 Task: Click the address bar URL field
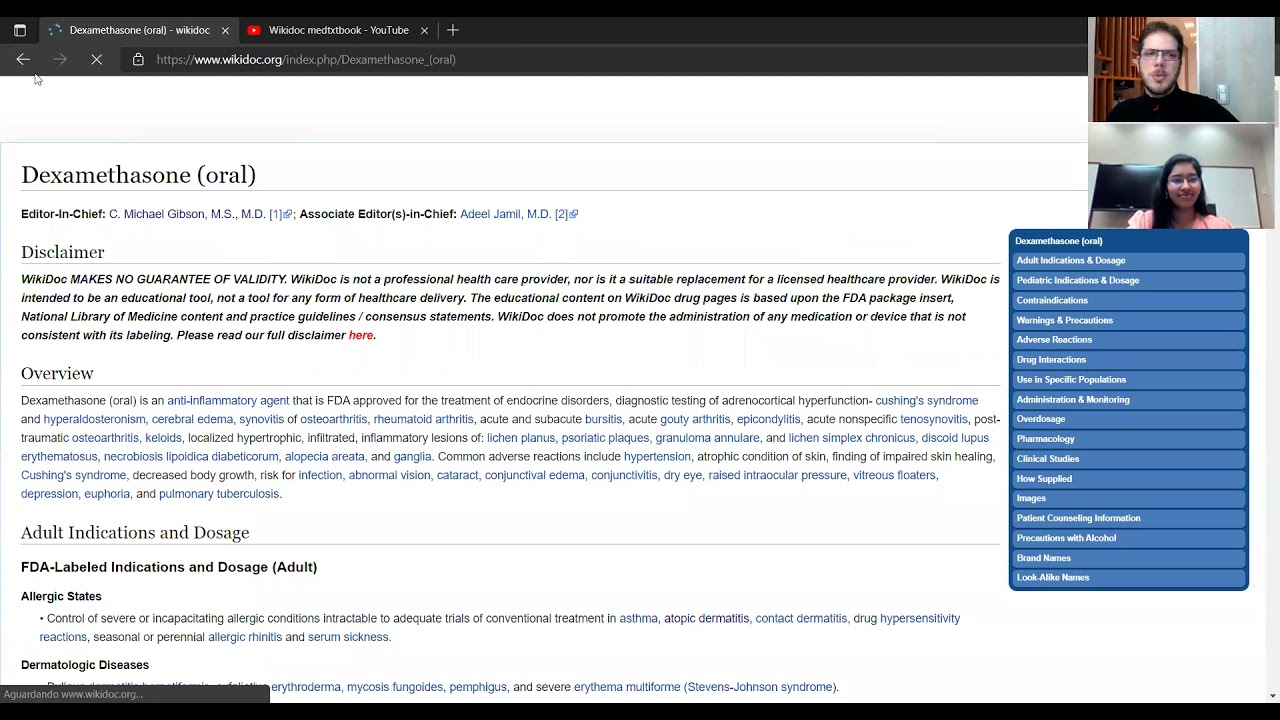[305, 60]
